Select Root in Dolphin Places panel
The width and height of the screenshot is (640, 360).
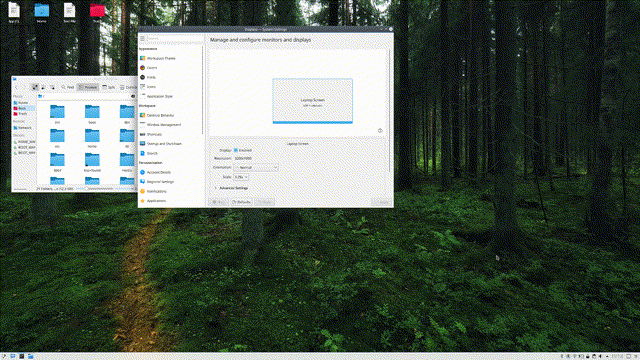tap(23, 108)
